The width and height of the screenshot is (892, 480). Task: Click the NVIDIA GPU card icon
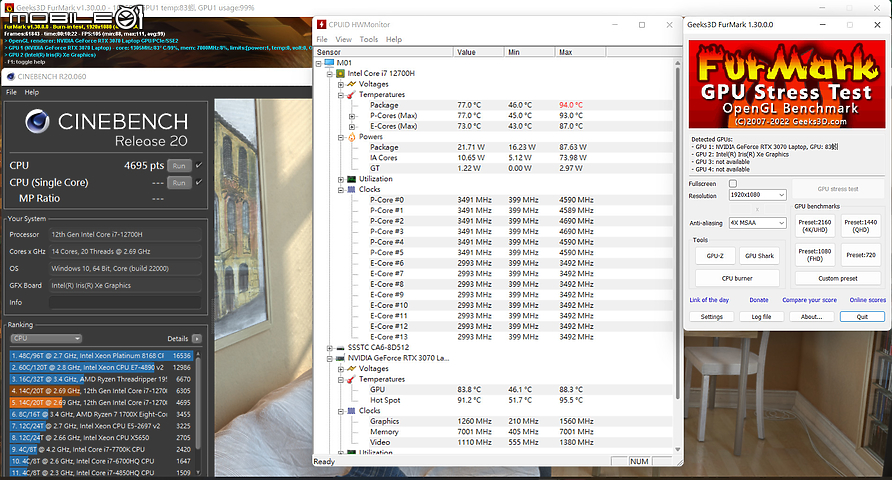point(340,358)
